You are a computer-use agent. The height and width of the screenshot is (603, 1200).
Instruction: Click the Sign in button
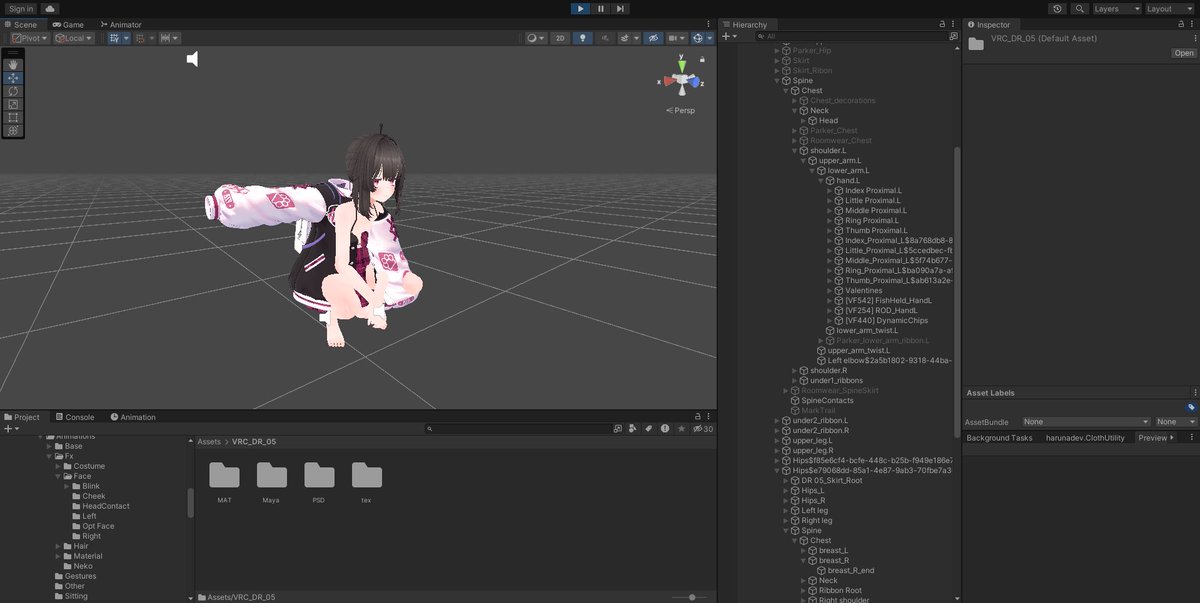21,8
